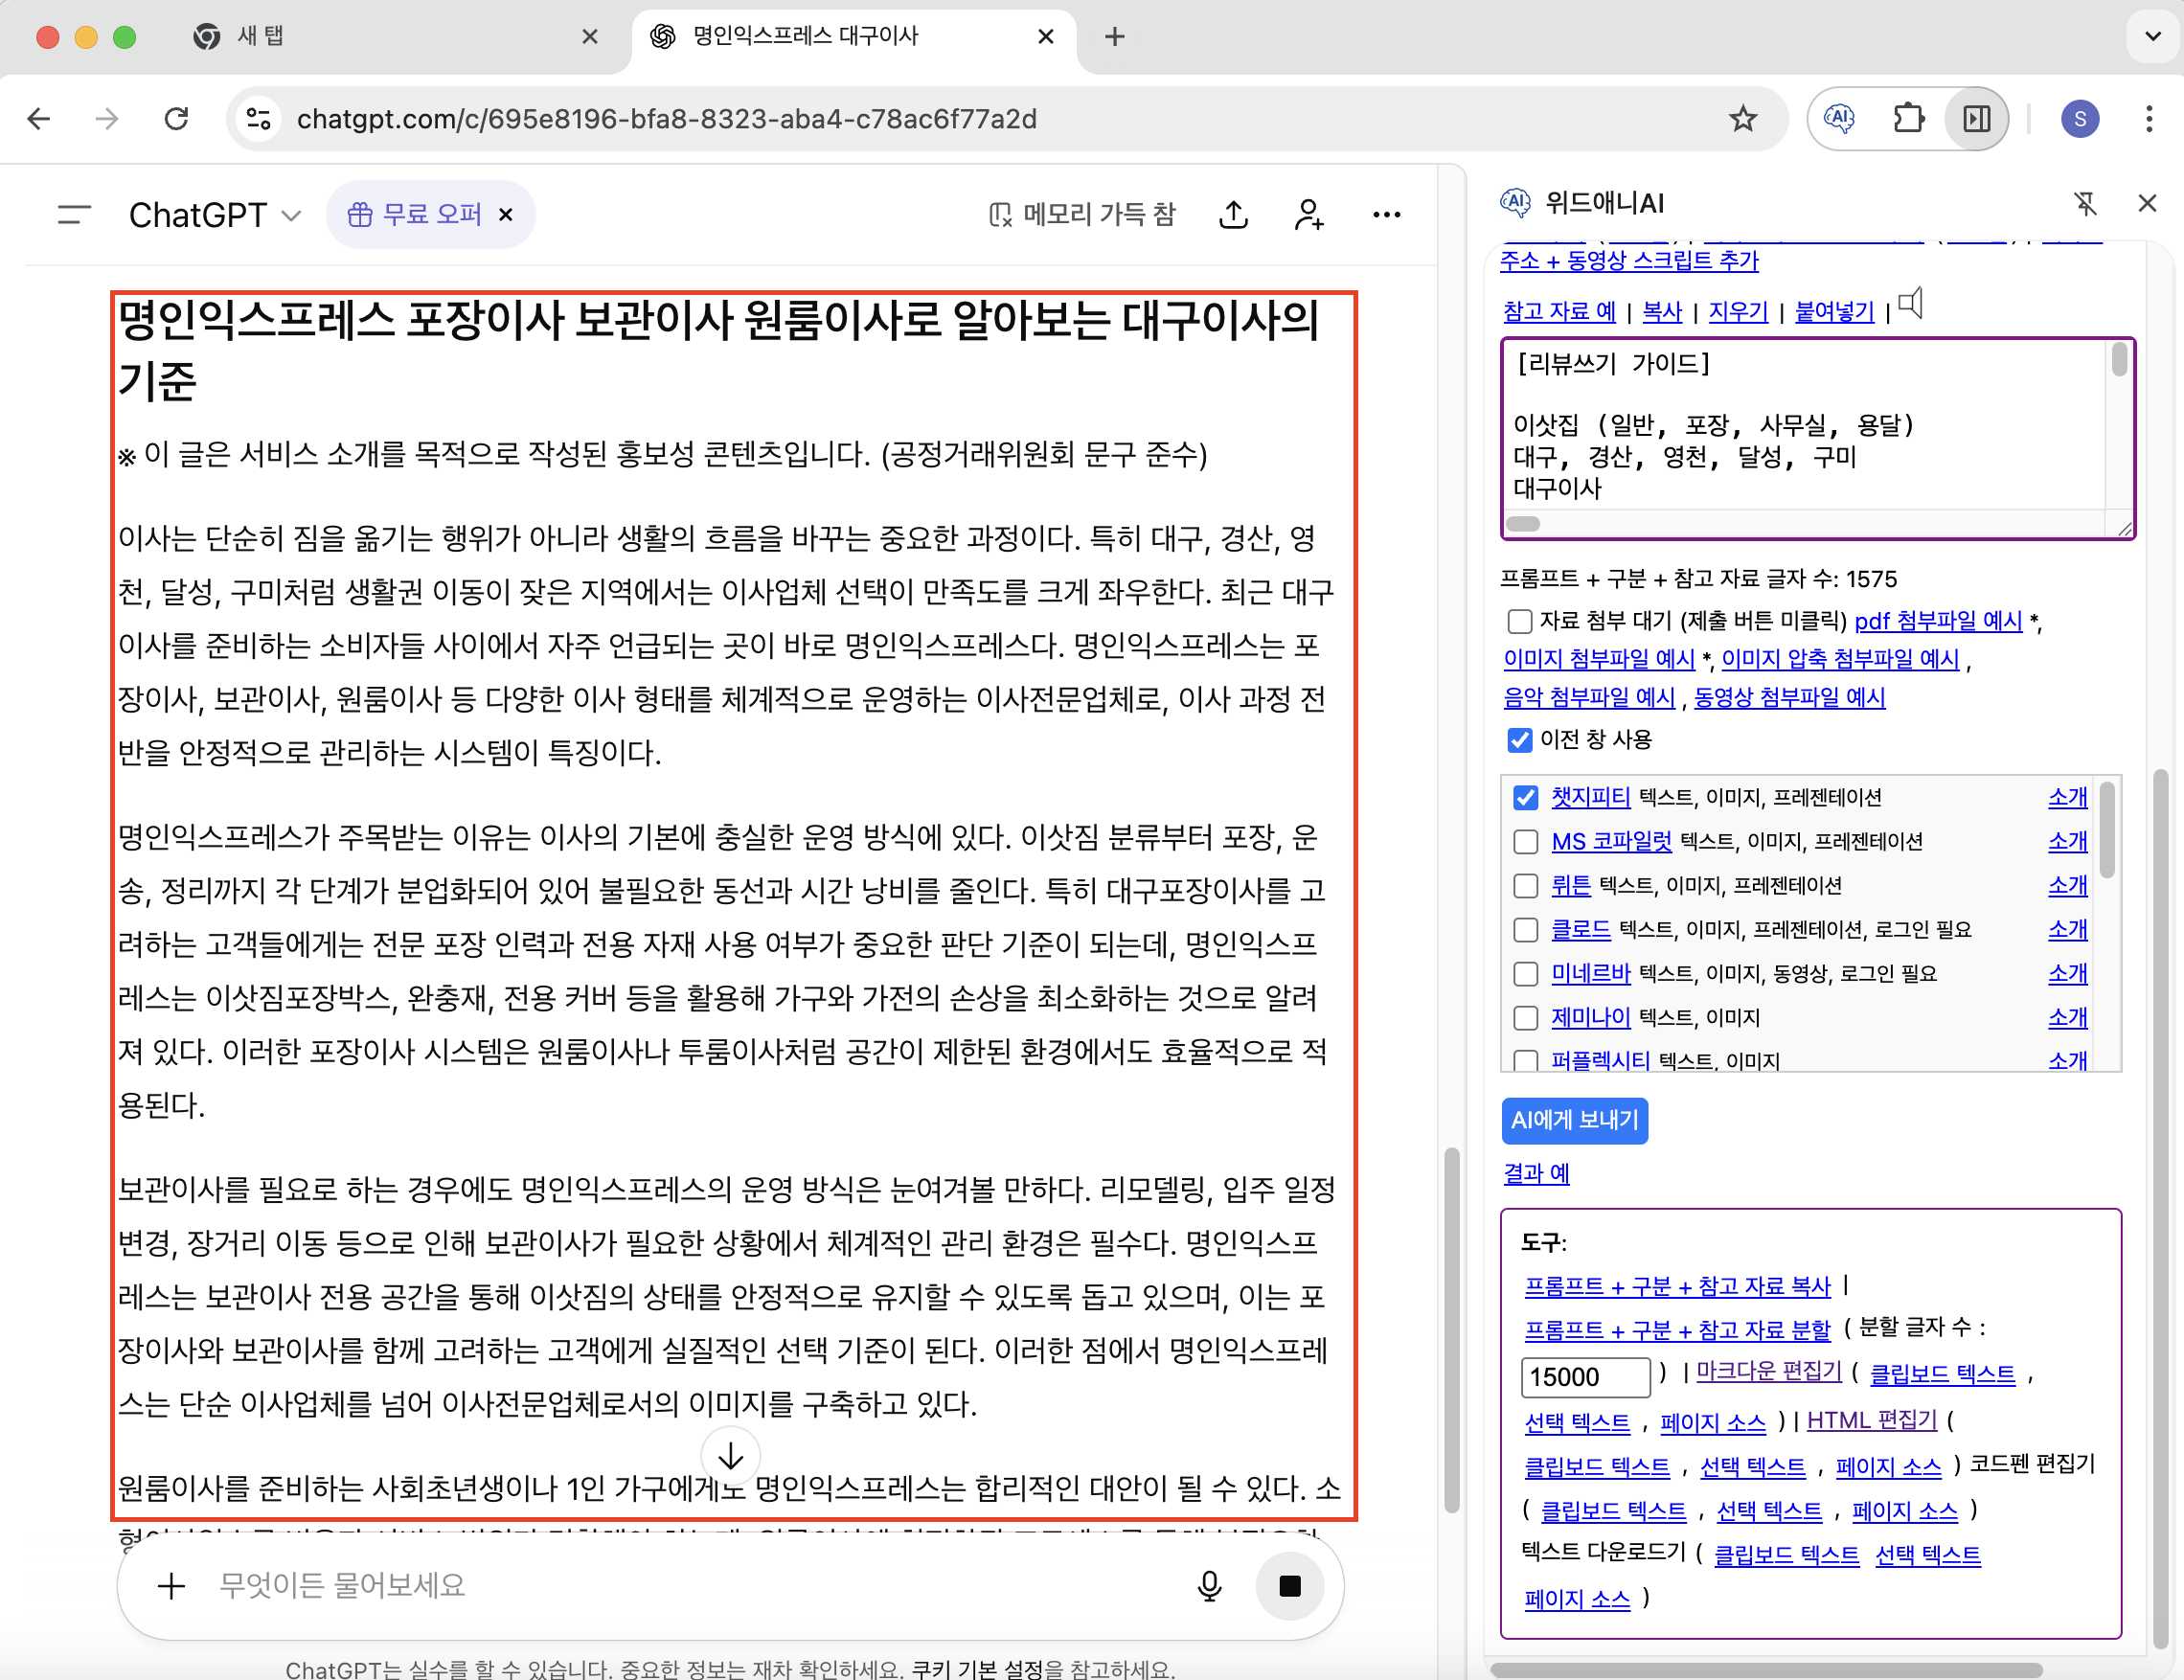Open the Chrome tab search dropdown arrow
The width and height of the screenshot is (2184, 1680).
[2152, 37]
